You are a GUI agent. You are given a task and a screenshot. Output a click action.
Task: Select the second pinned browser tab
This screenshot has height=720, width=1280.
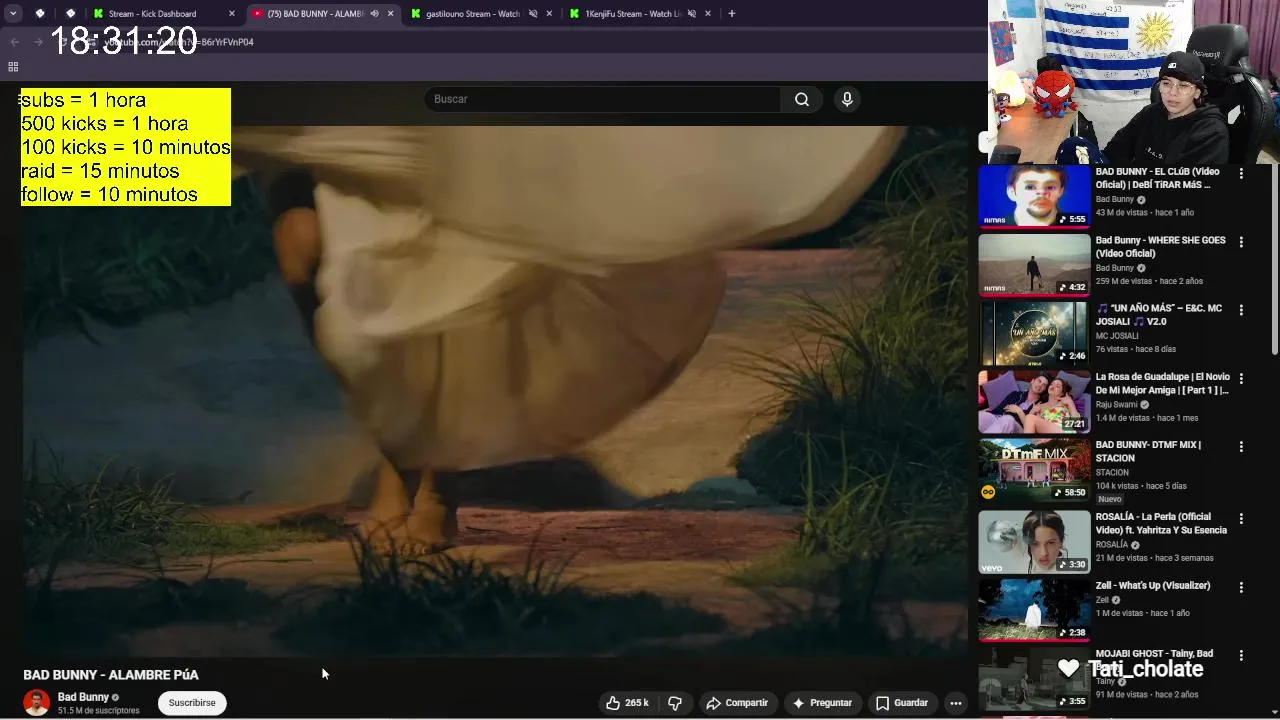[x=71, y=14]
